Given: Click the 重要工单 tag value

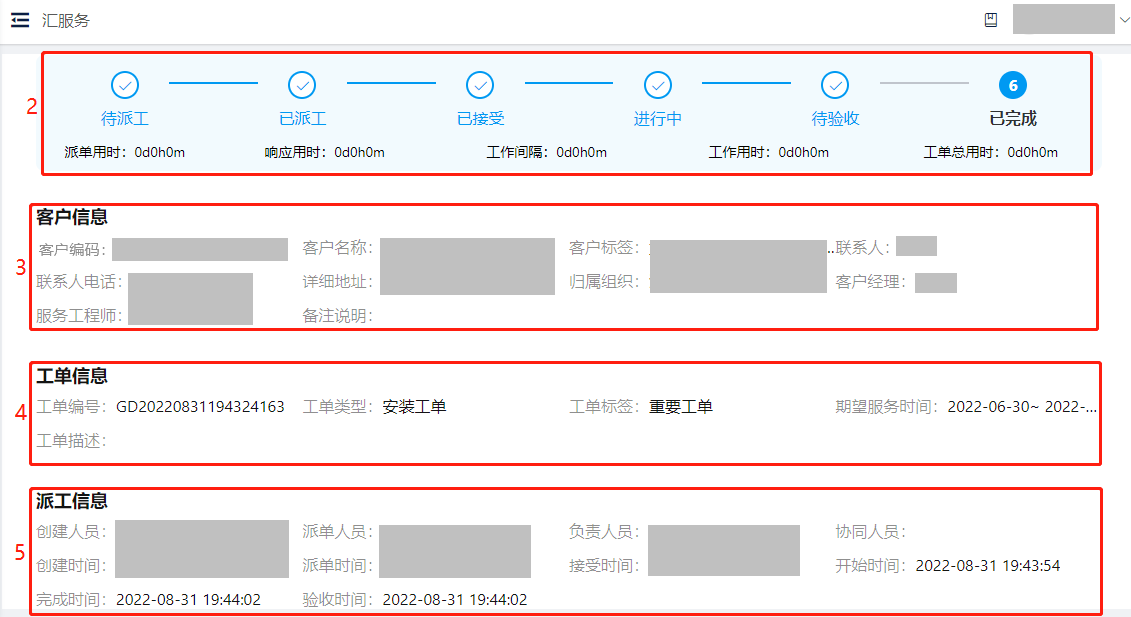Looking at the screenshot, I should (681, 407).
